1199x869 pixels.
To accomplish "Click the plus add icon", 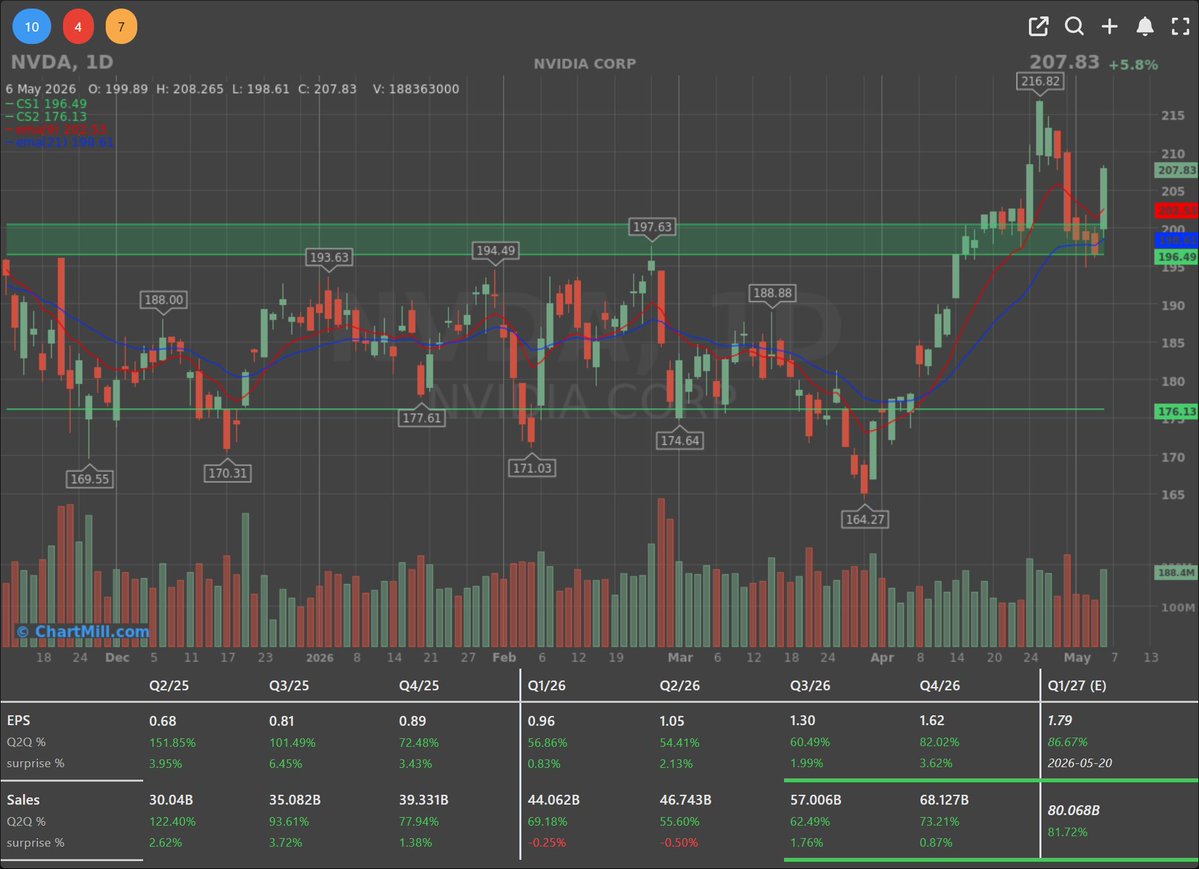I will click(x=1110, y=27).
